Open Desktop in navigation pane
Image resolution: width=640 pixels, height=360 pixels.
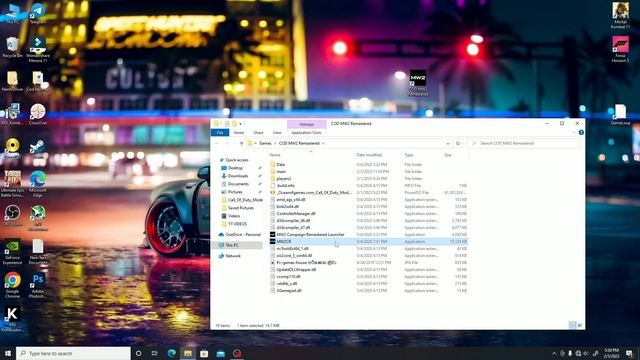(235, 168)
